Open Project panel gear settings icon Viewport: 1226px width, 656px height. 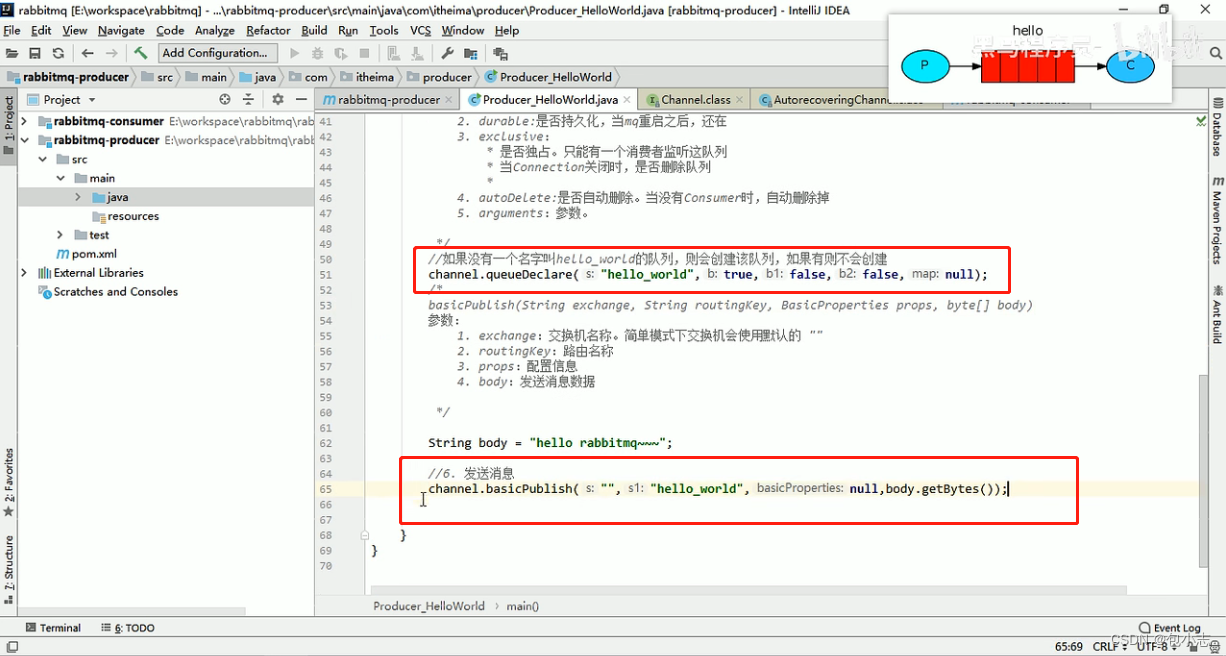(x=278, y=99)
